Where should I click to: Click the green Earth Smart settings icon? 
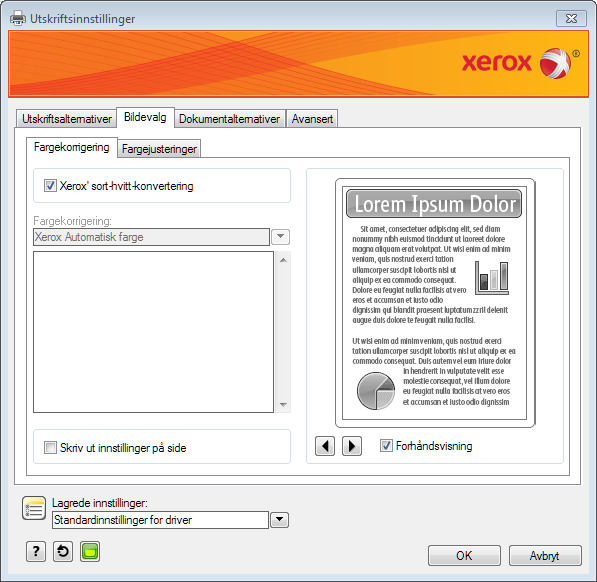tap(90, 551)
